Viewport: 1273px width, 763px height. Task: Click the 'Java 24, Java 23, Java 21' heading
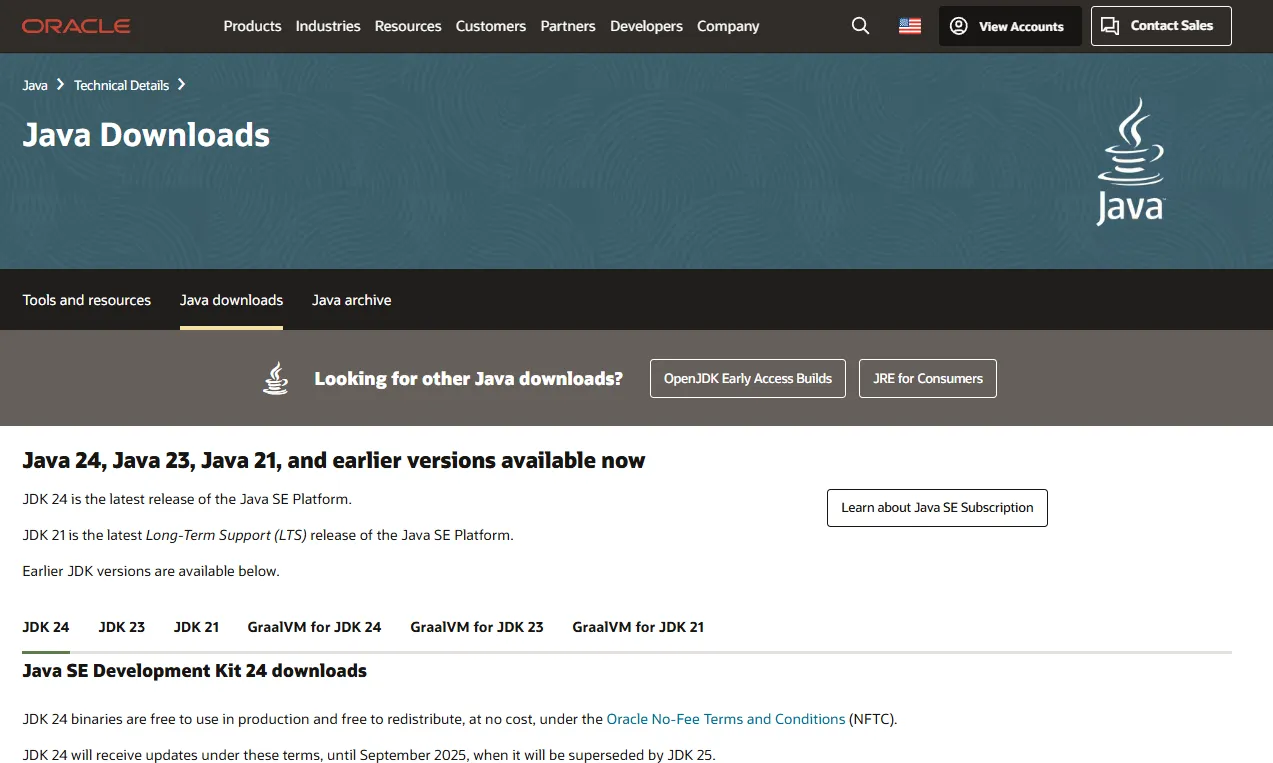coord(334,461)
